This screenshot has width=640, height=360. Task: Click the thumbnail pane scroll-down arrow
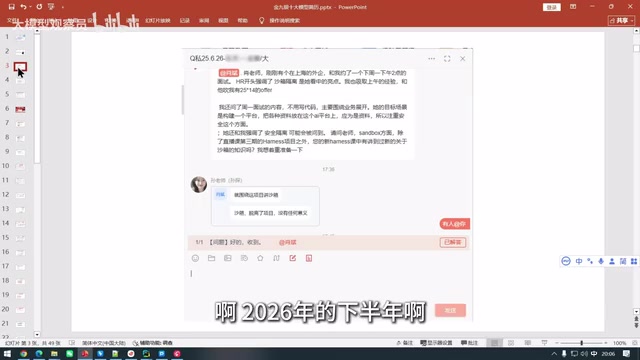tap(37, 334)
